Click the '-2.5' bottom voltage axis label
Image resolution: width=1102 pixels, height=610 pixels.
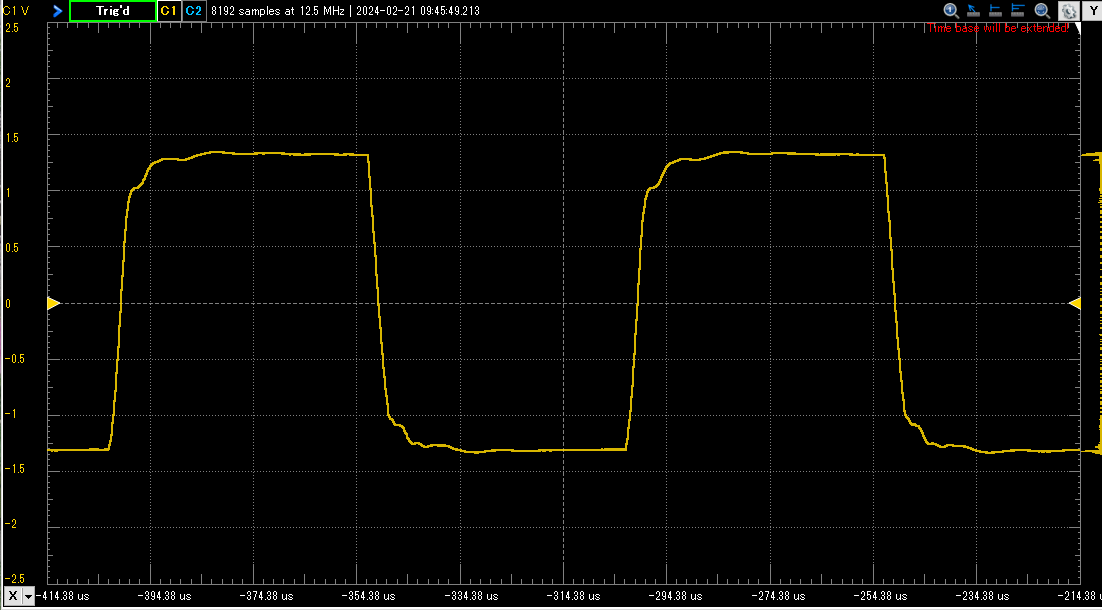[14, 578]
